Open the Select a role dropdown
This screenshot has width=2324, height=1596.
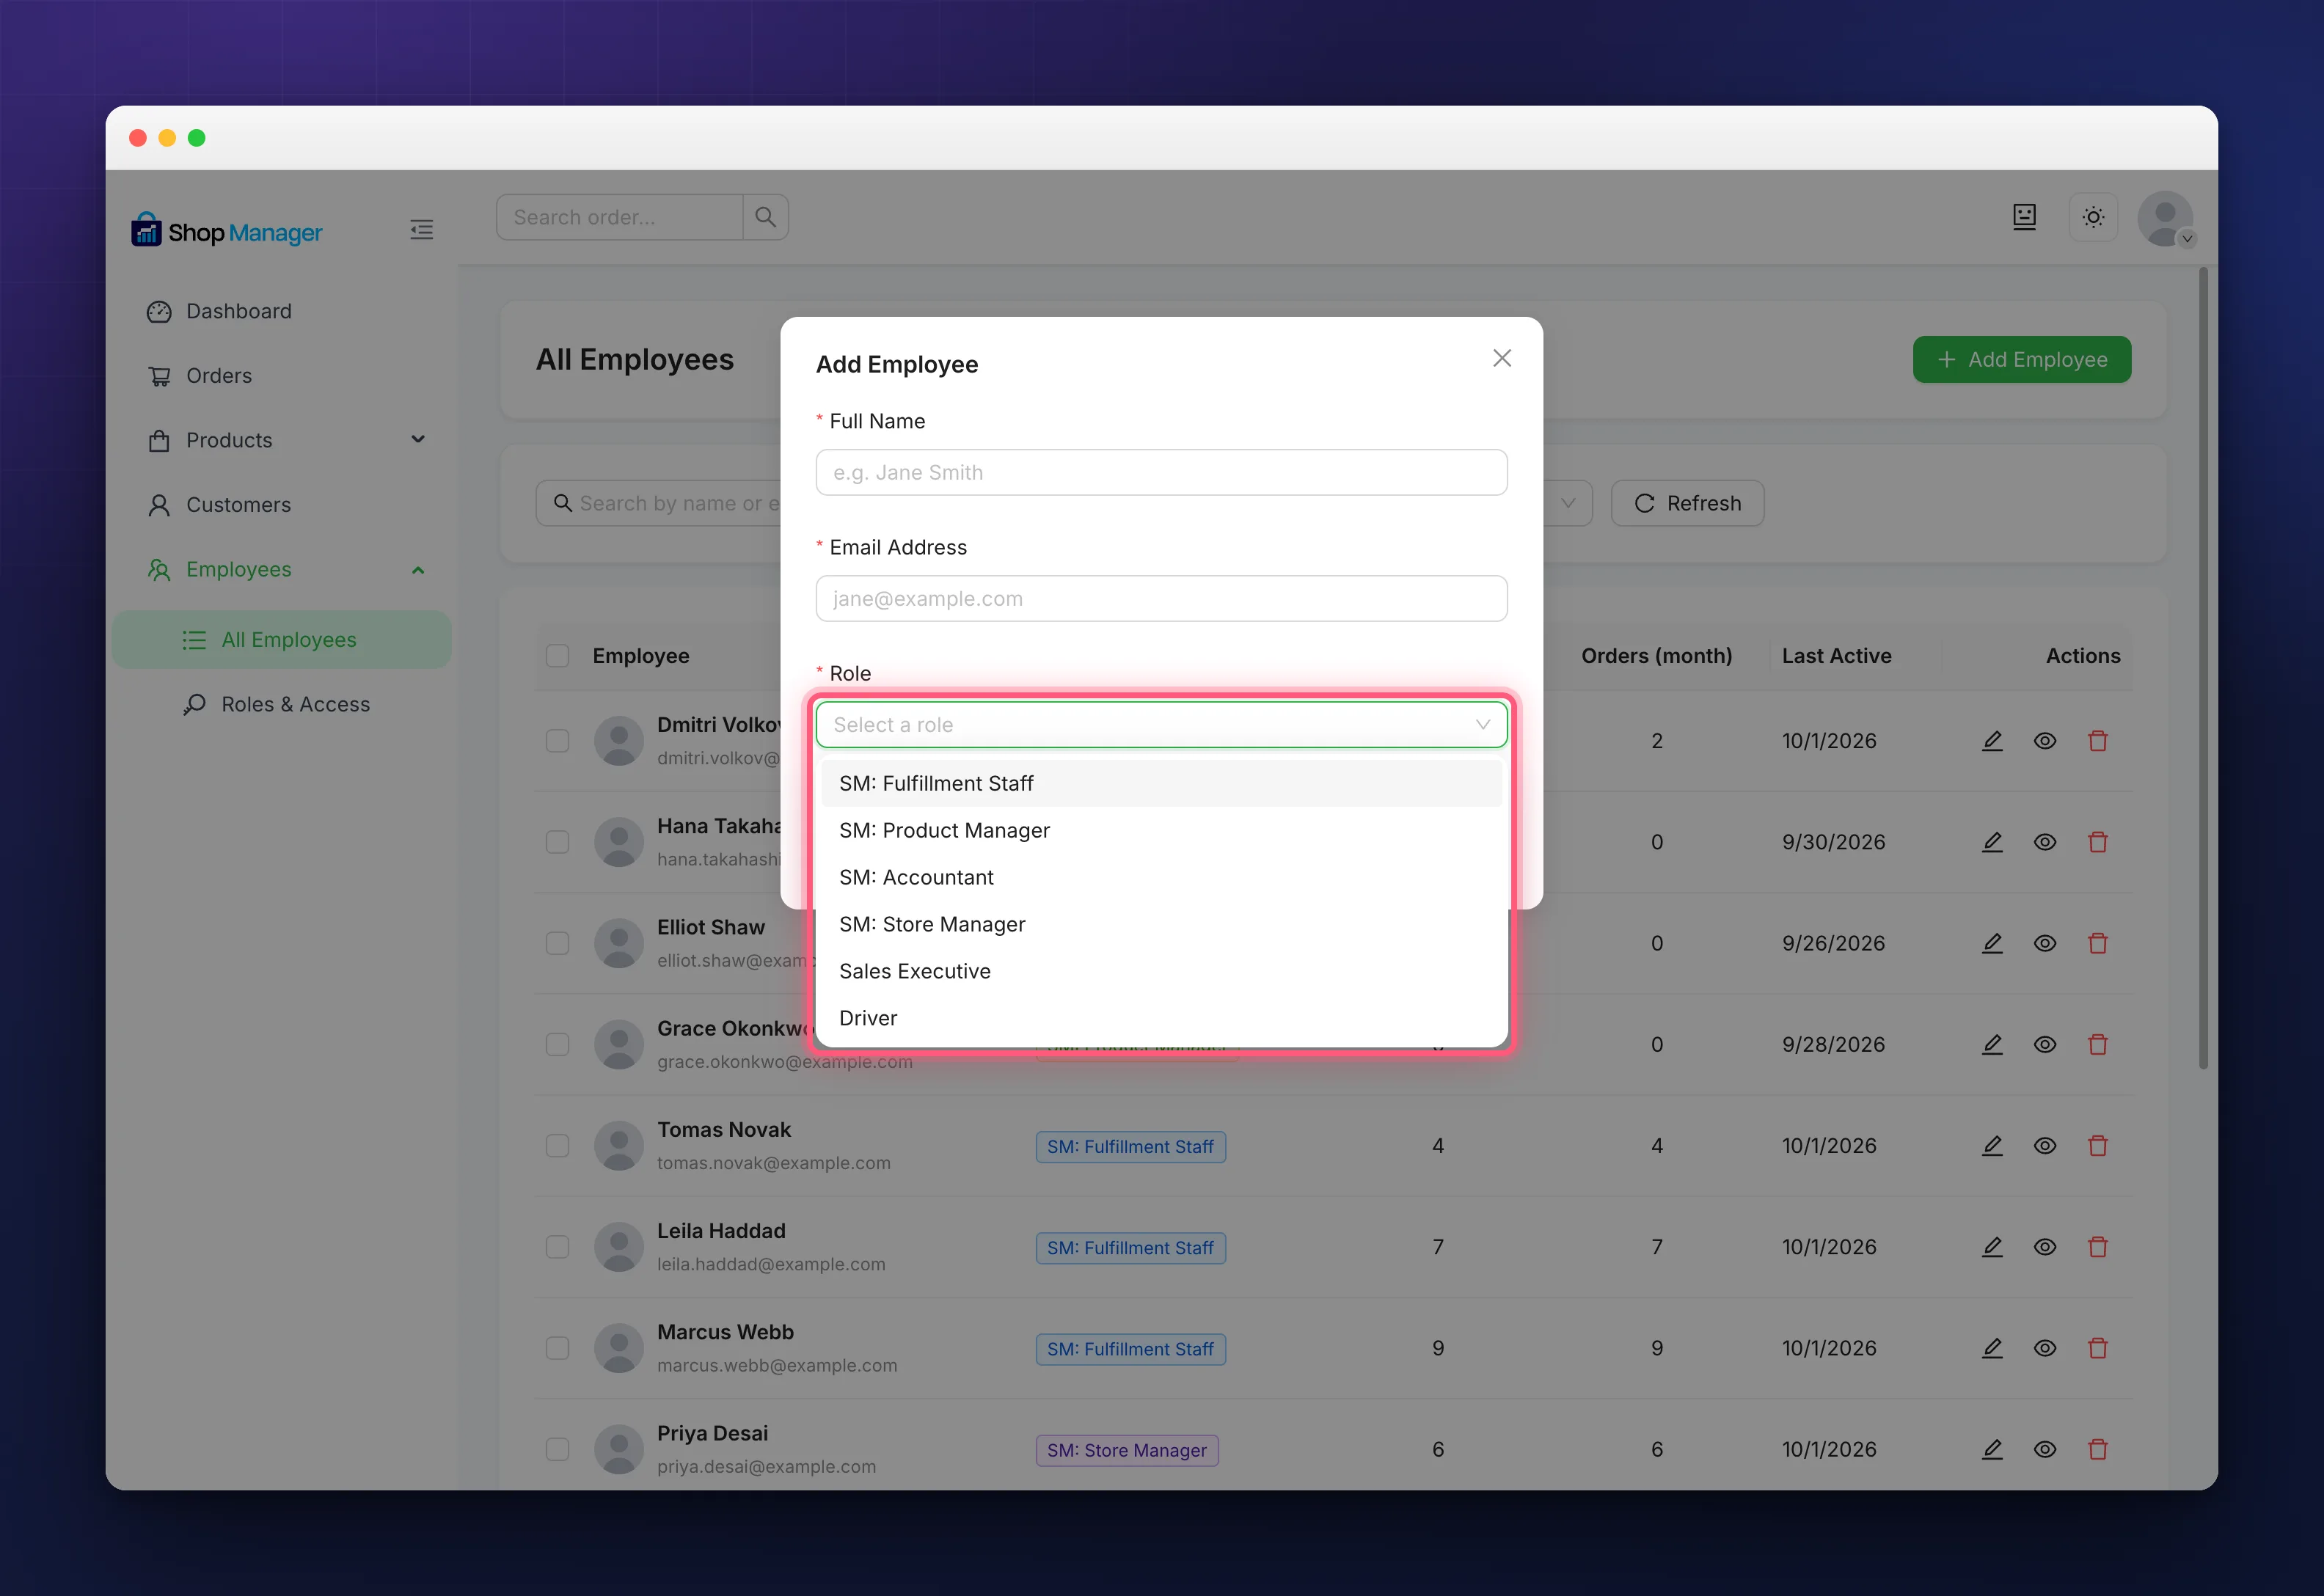[x=1161, y=725]
